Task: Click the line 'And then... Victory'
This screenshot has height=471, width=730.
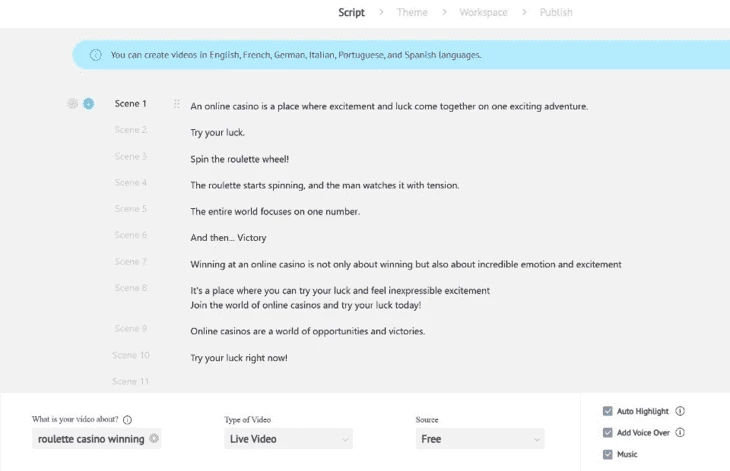Action: click(228, 238)
